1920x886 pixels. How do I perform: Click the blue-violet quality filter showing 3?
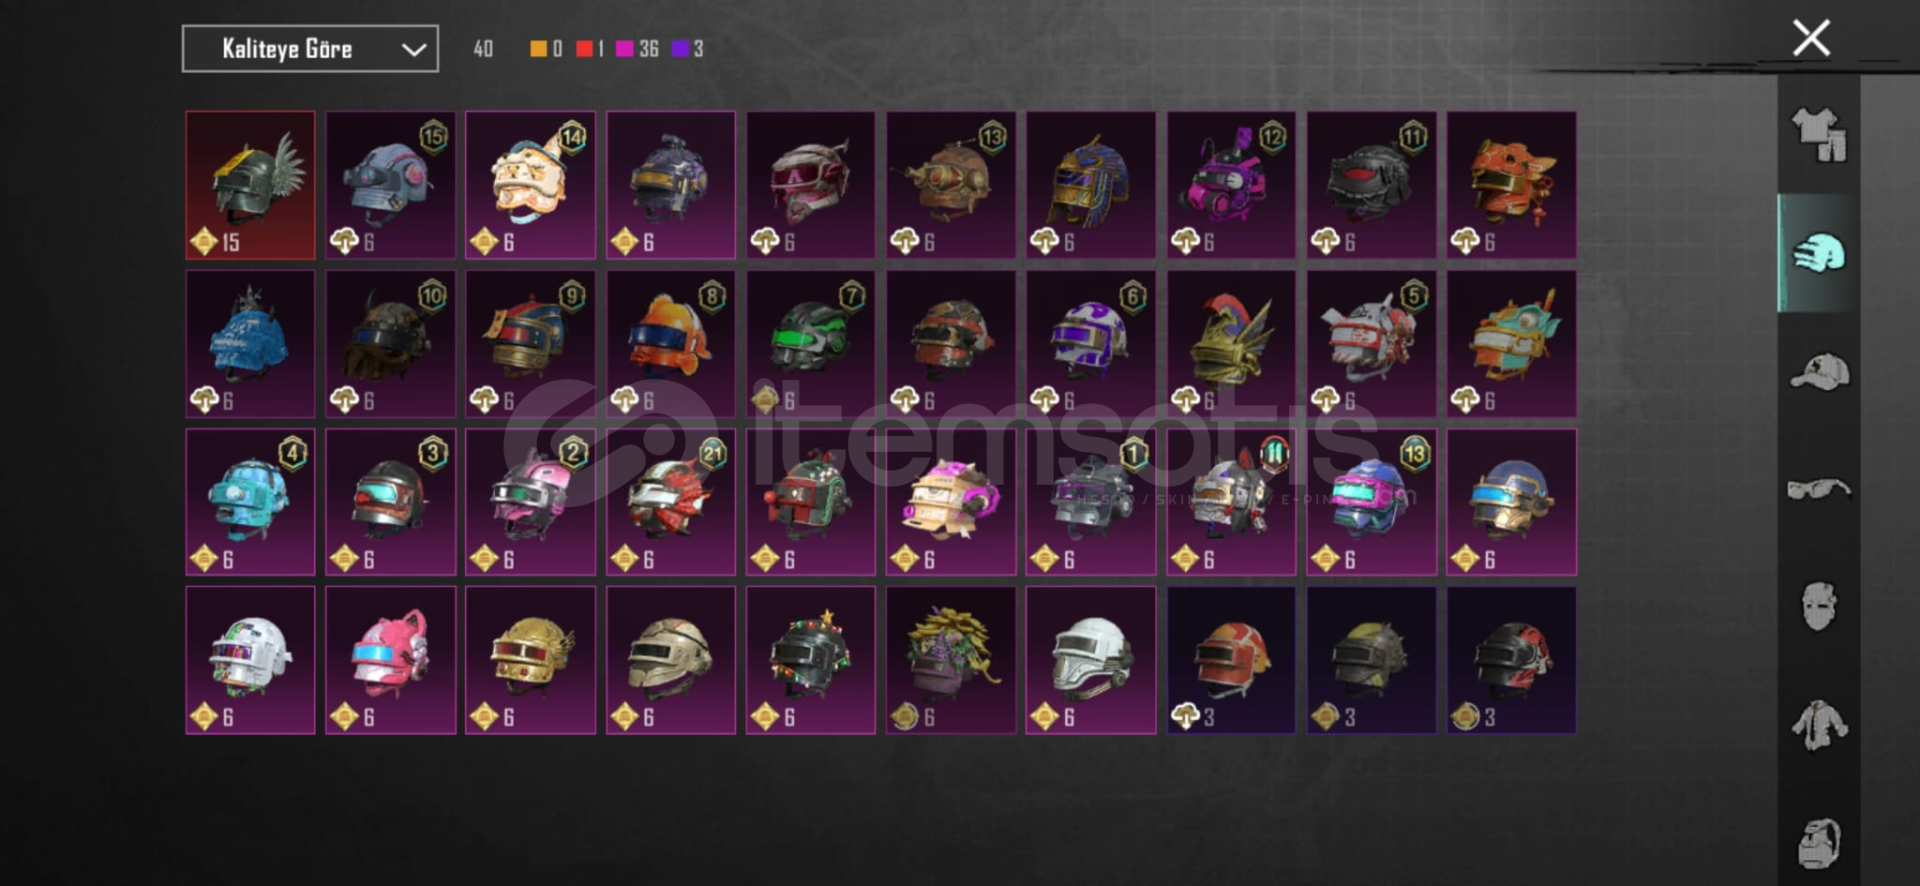point(687,49)
